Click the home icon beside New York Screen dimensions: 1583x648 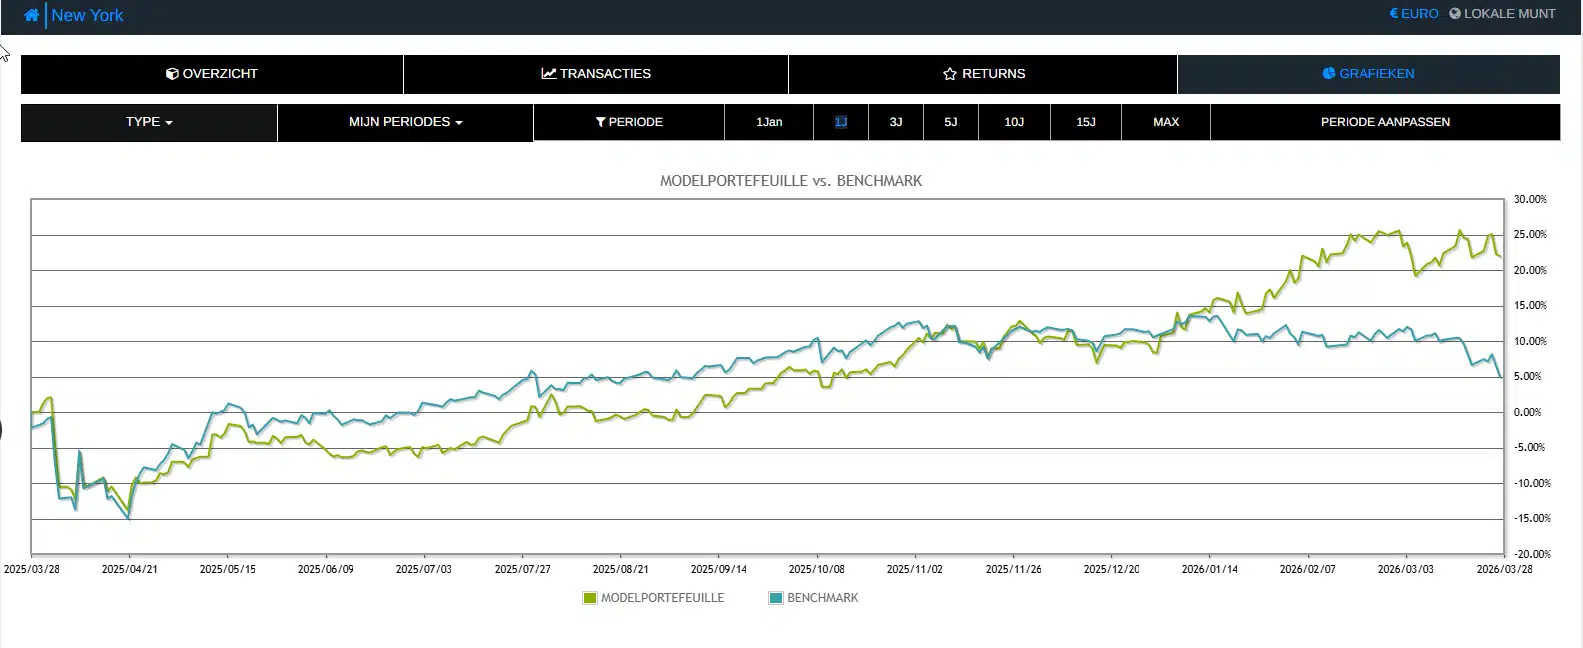click(x=32, y=15)
